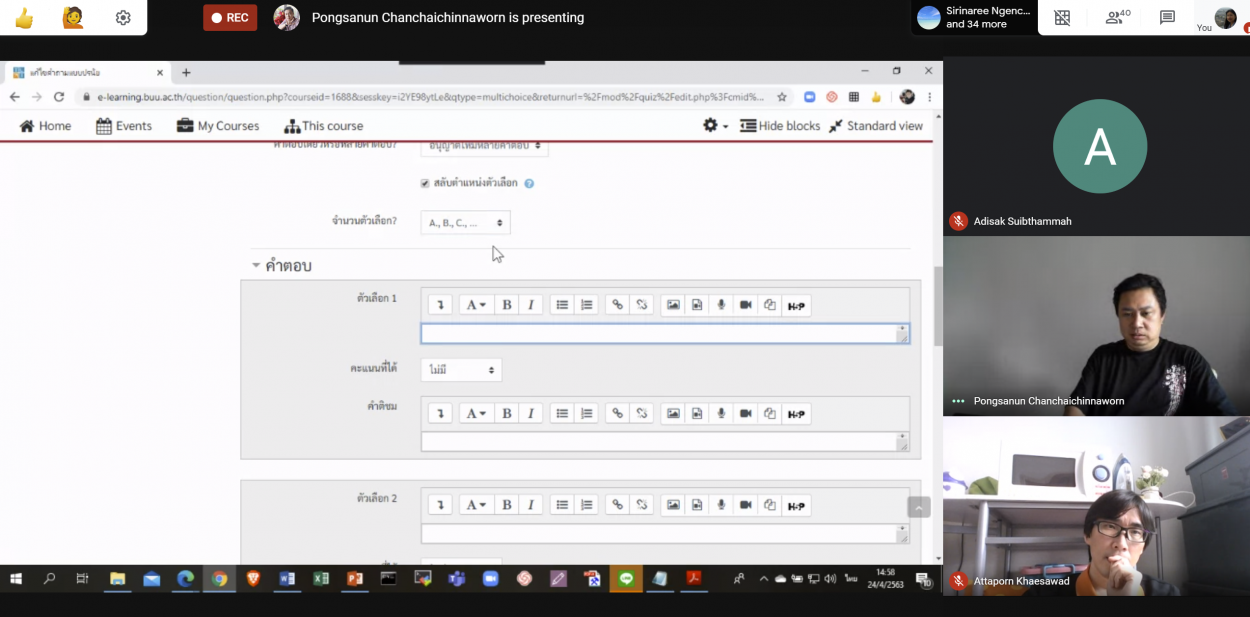Toggle the สลับตำแหน่งตัวเลือก checkbox
This screenshot has height=617, width=1250.
point(425,183)
